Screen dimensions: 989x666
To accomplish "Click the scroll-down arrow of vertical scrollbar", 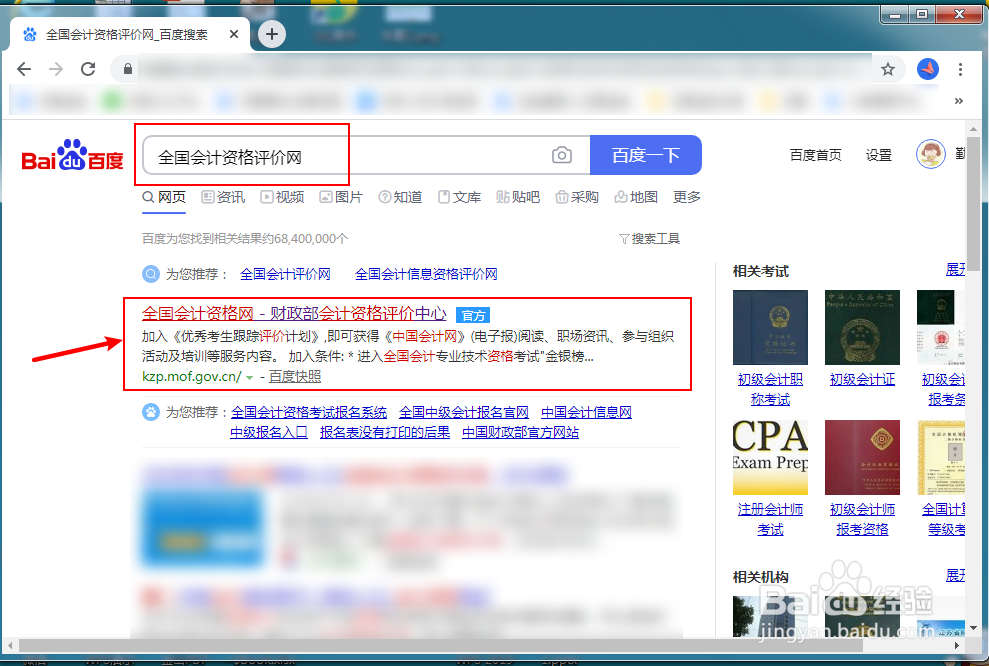I will [973, 628].
